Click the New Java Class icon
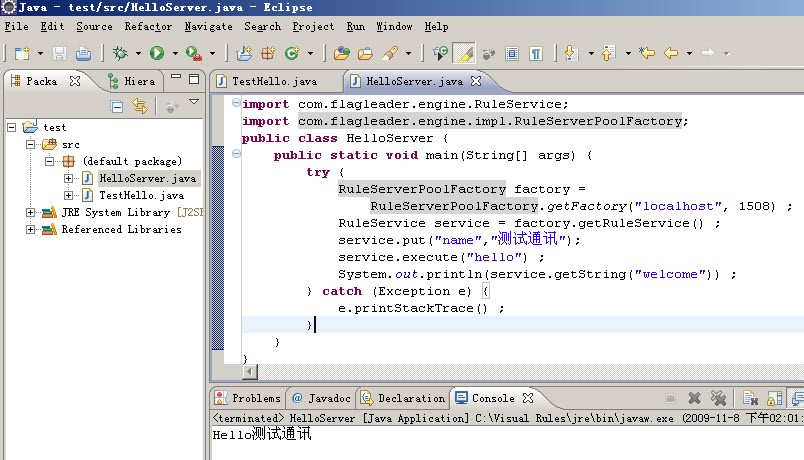This screenshot has height=460, width=804. [292, 53]
